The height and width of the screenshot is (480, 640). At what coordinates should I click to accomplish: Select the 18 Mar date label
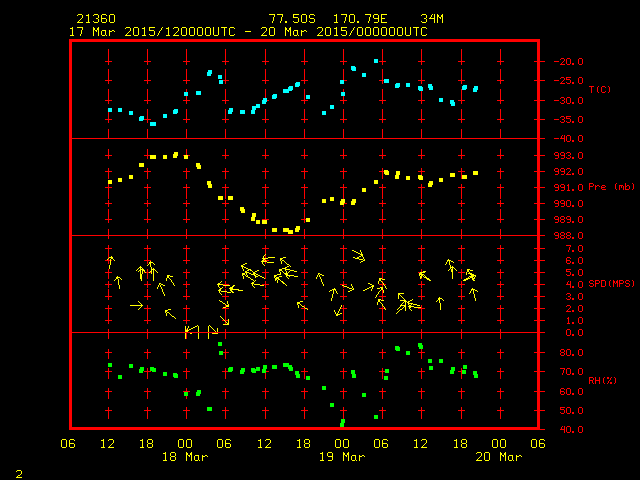pyautogui.click(x=186, y=457)
